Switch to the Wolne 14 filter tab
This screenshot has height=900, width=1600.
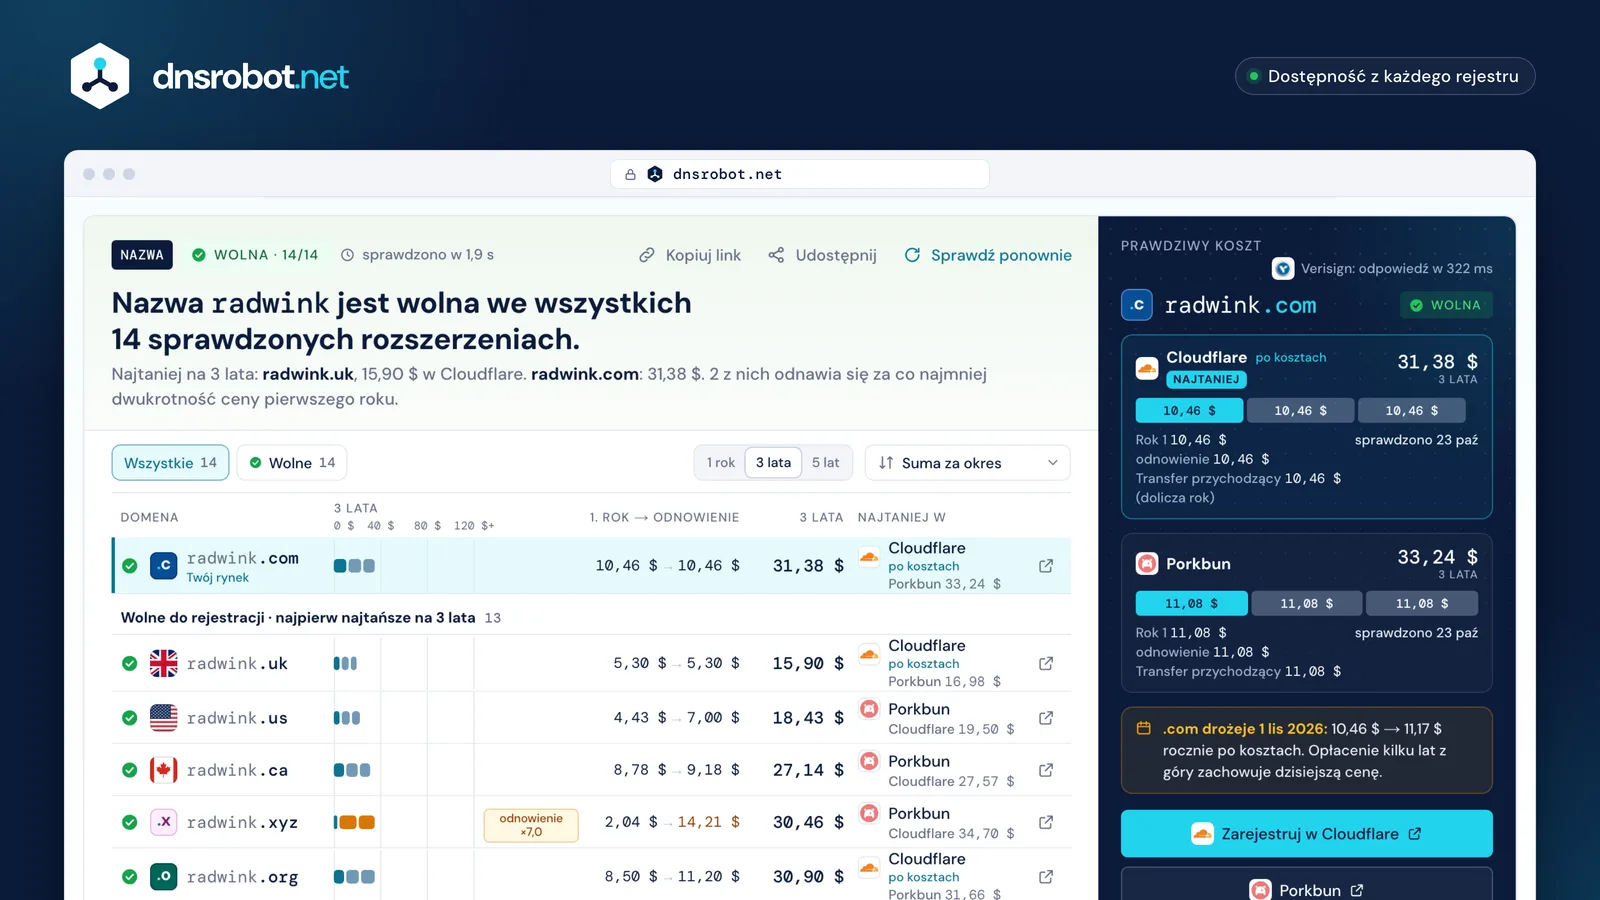click(292, 463)
